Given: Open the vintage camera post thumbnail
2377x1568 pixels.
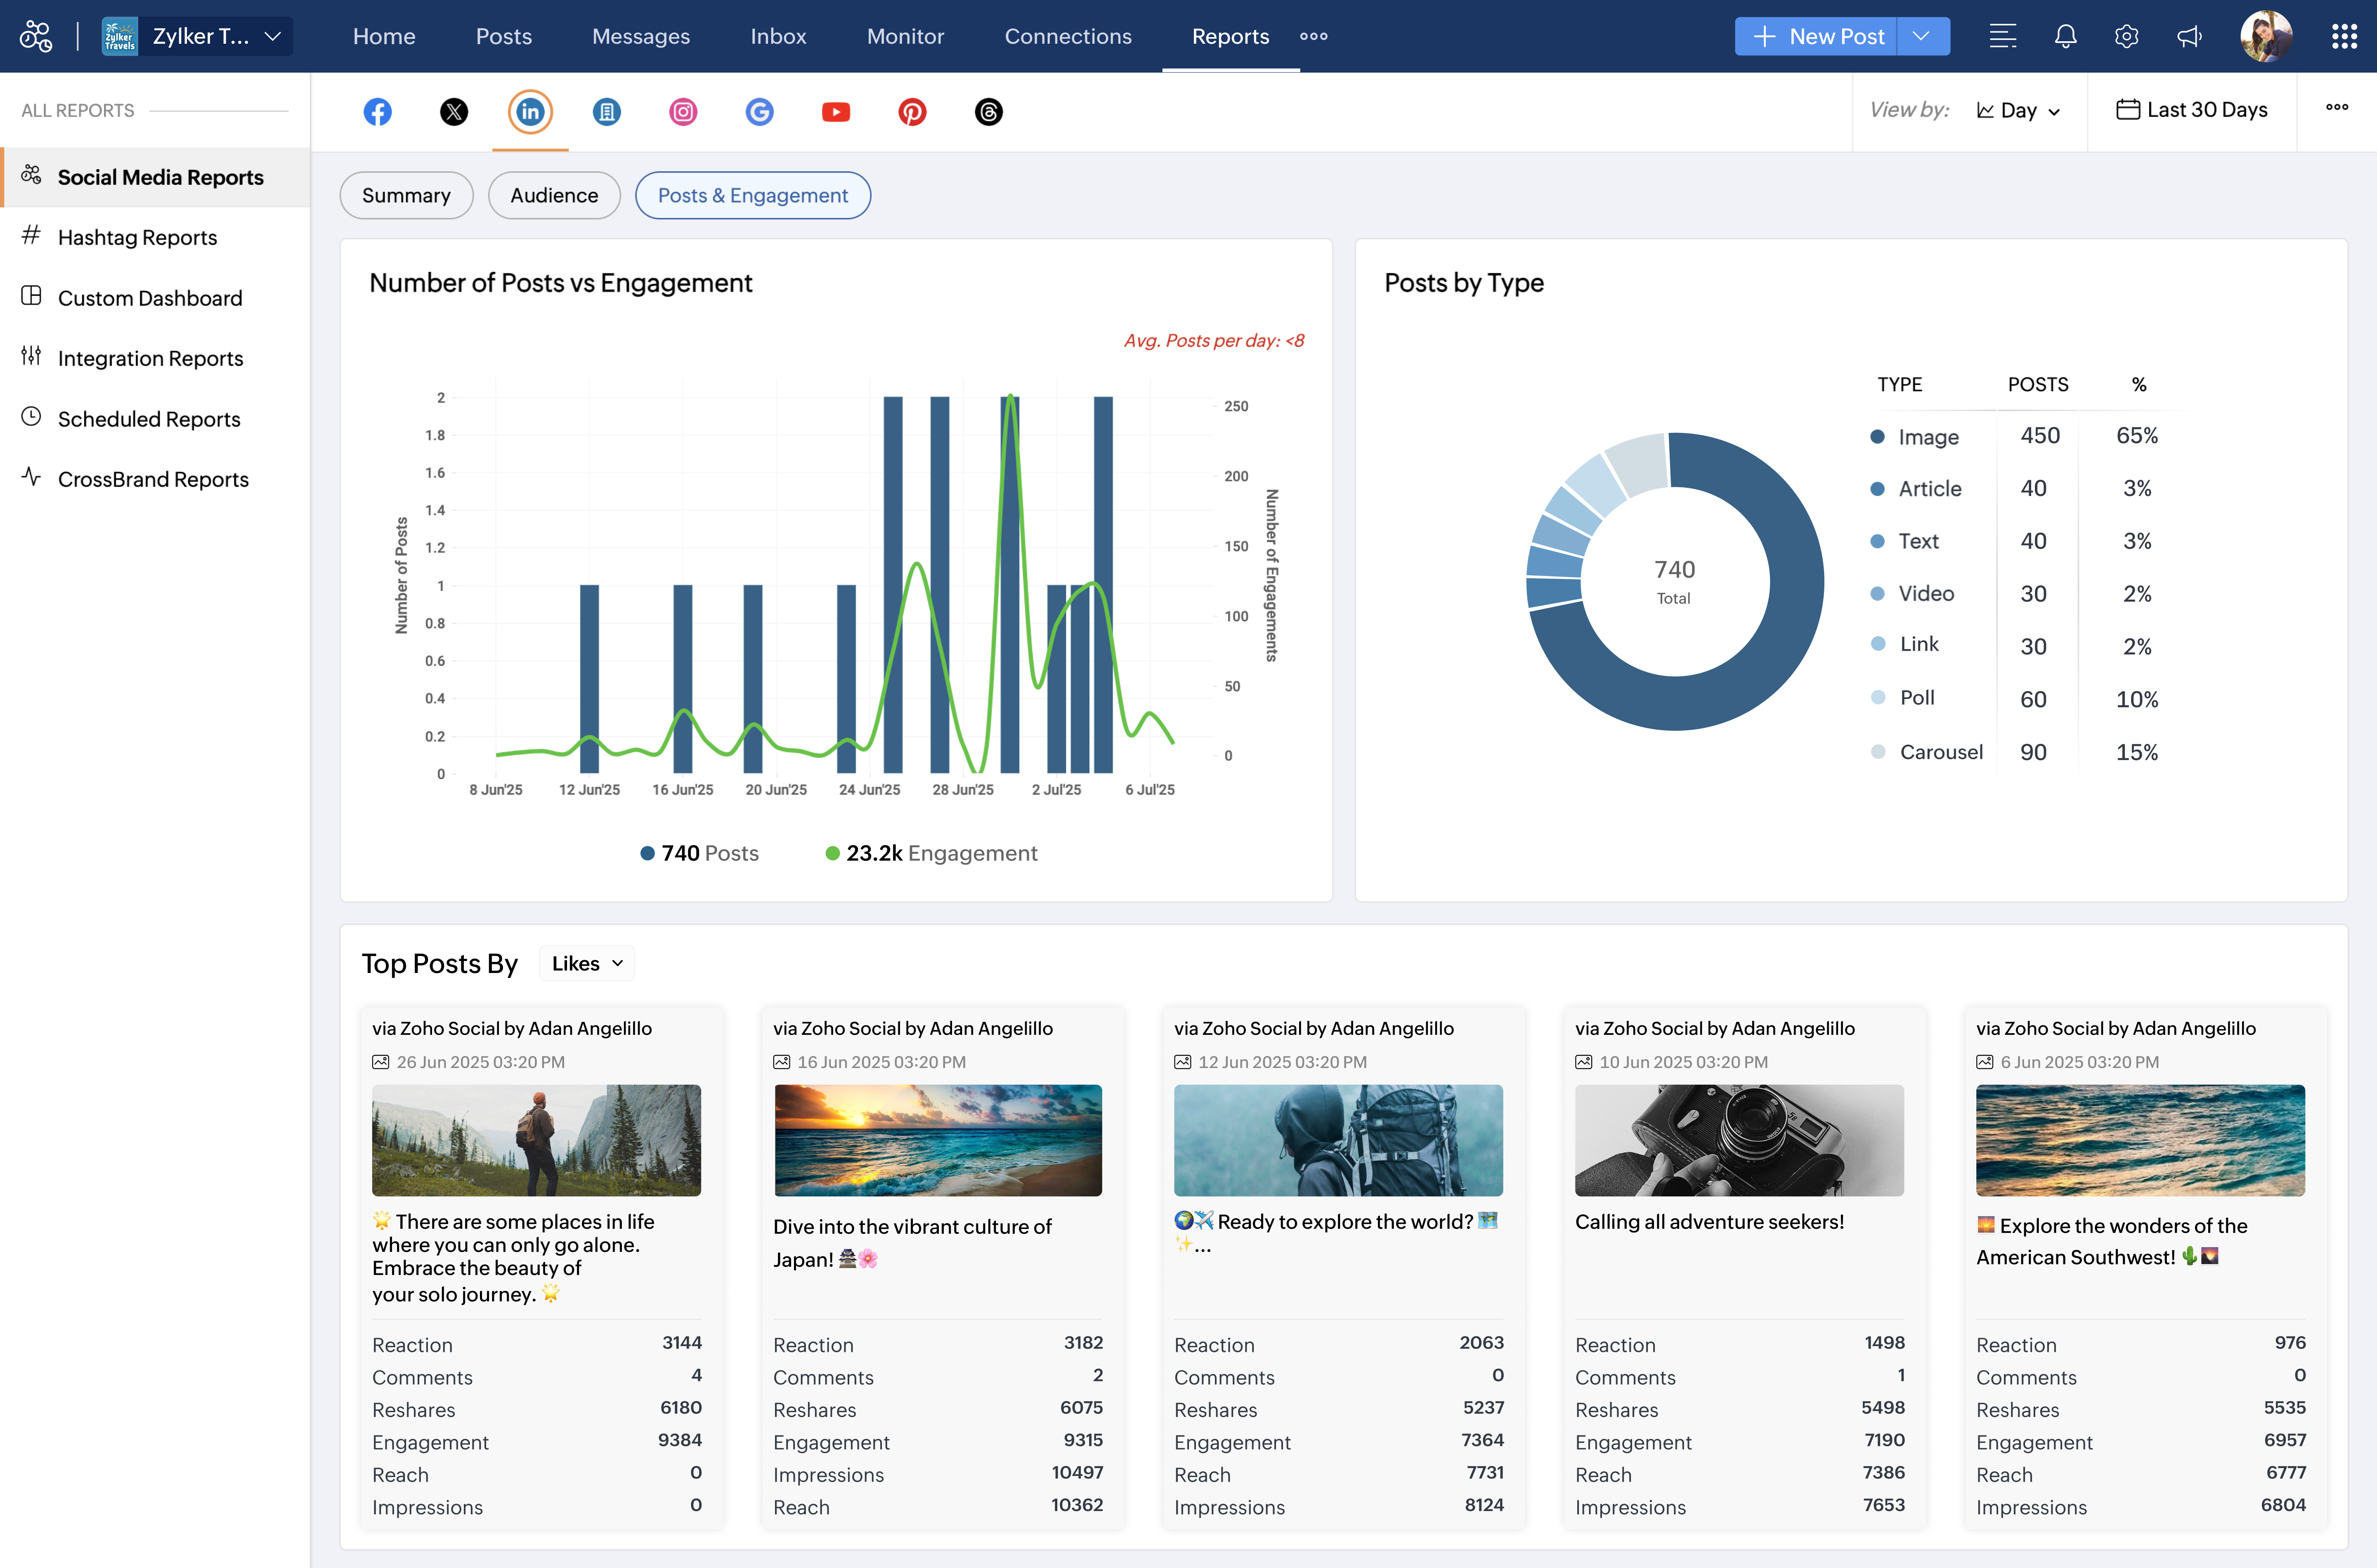Looking at the screenshot, I should pos(1739,1140).
